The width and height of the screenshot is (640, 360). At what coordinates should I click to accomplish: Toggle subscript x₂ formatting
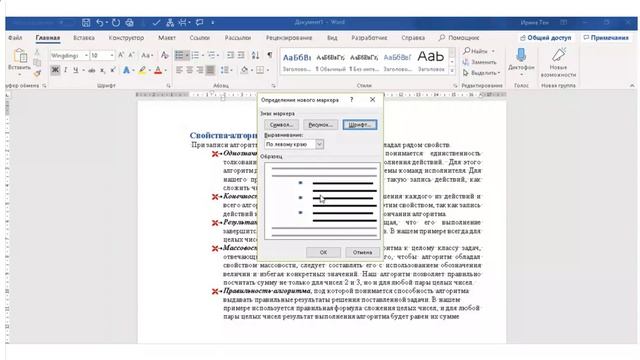click(102, 70)
